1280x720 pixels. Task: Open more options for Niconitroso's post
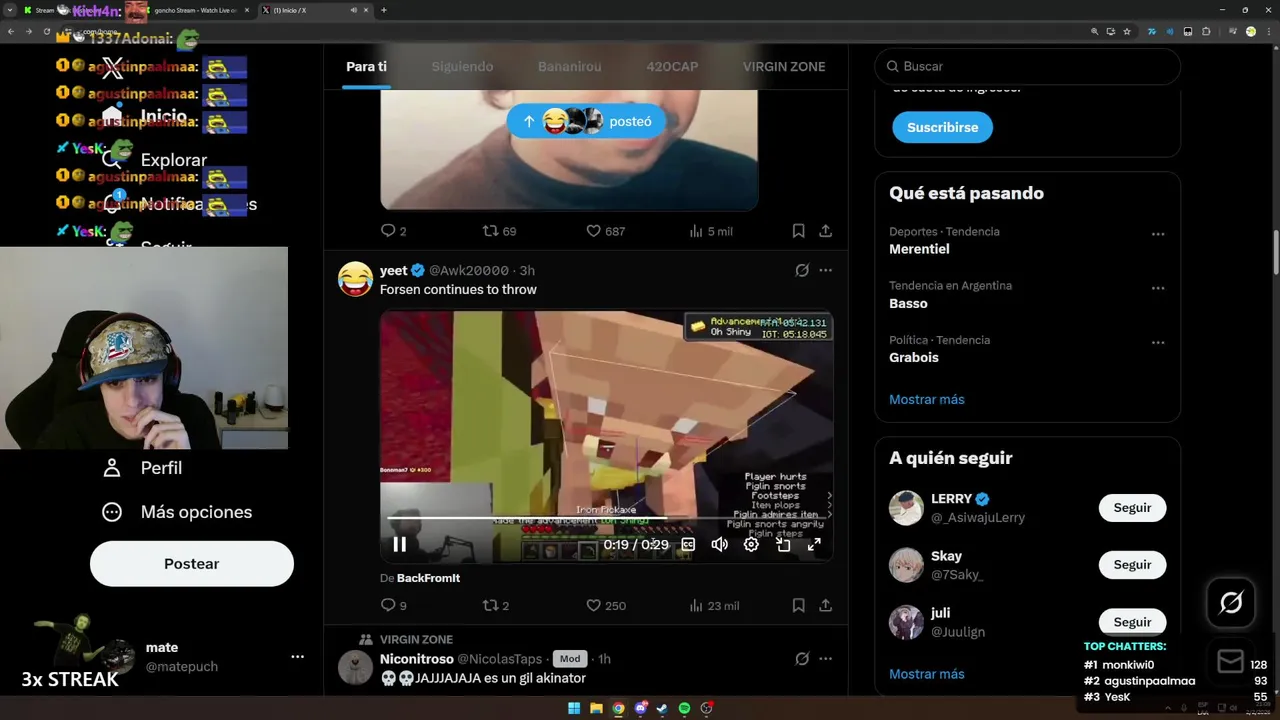(825, 659)
